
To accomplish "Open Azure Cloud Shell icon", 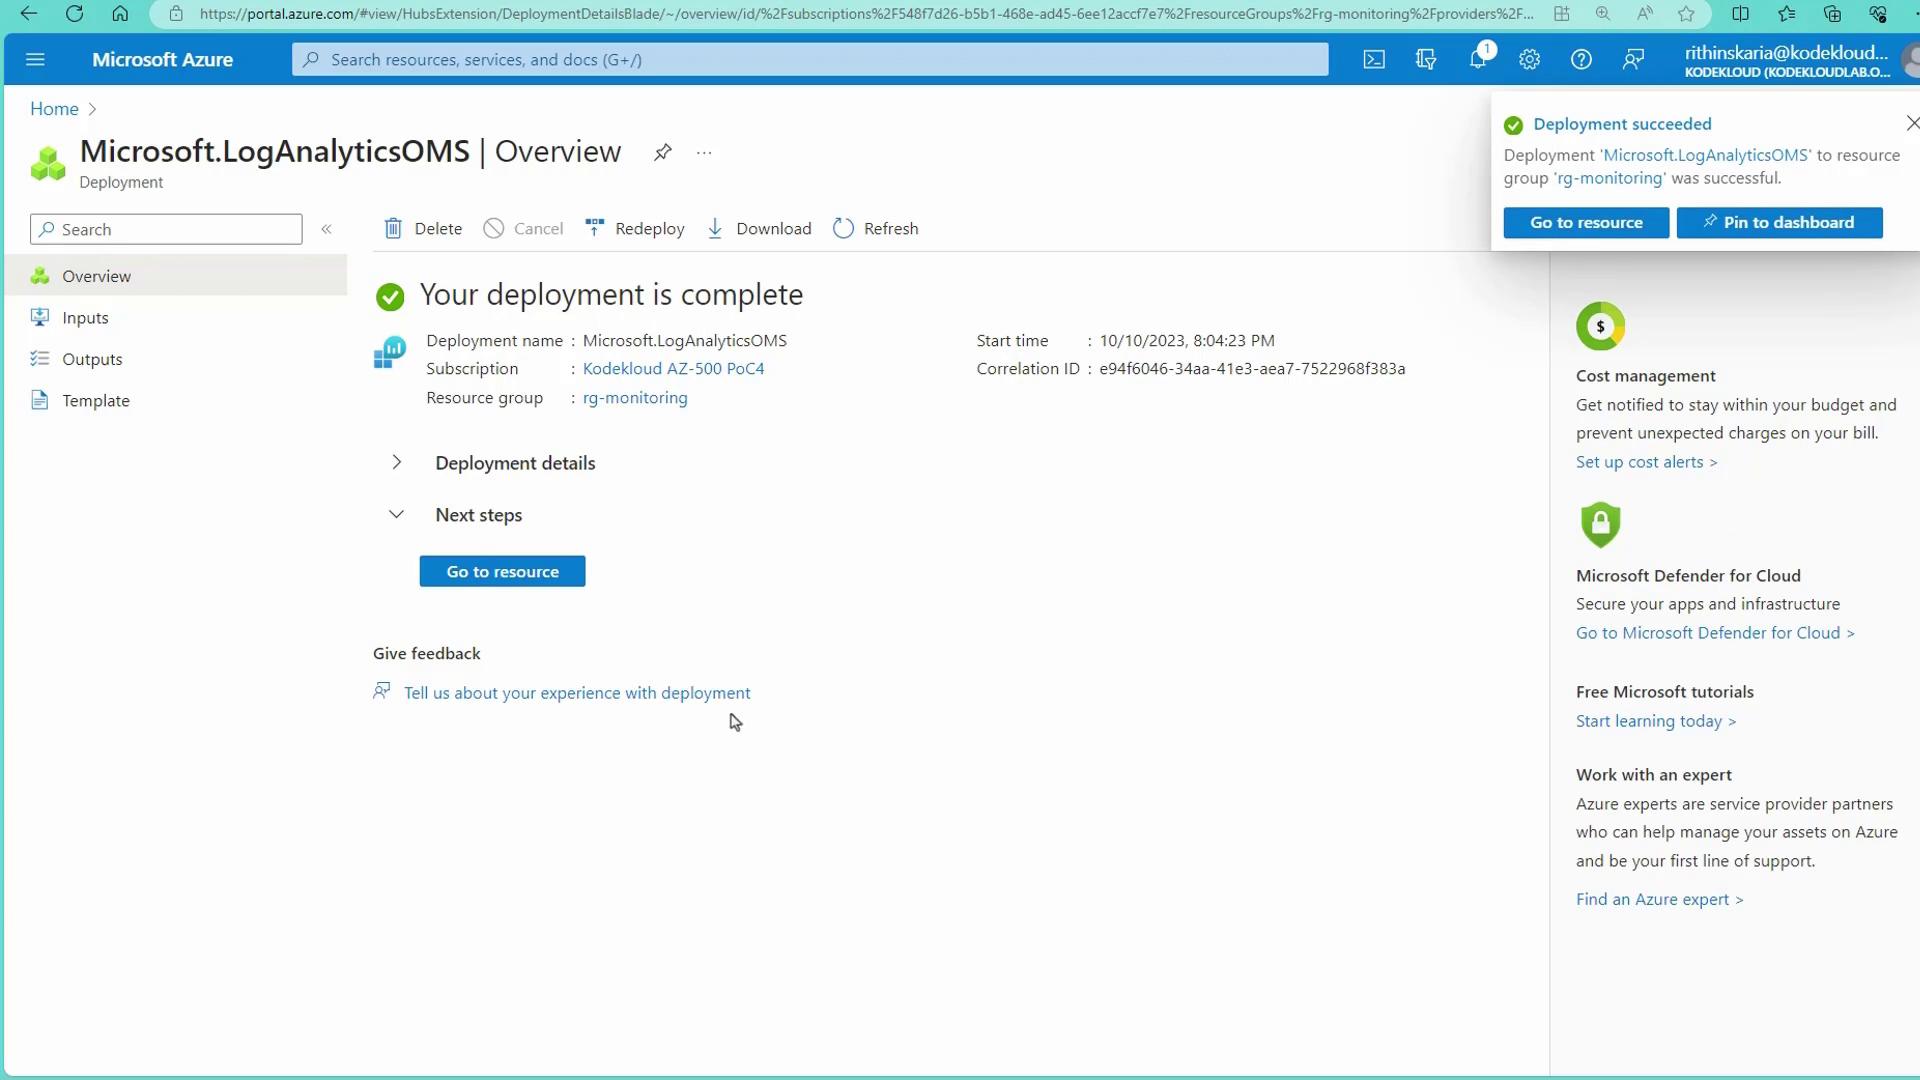I will click(1374, 60).
